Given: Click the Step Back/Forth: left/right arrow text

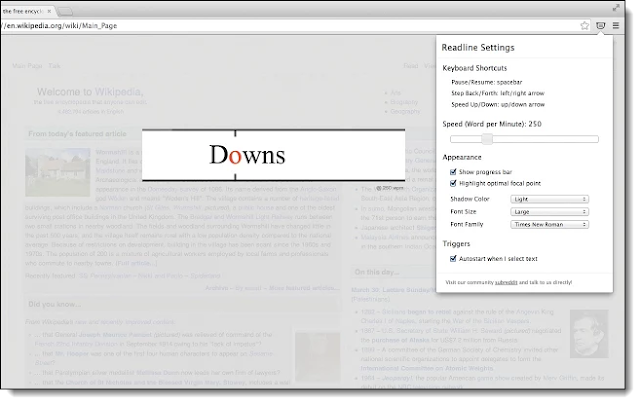Looking at the screenshot, I should coord(498,93).
